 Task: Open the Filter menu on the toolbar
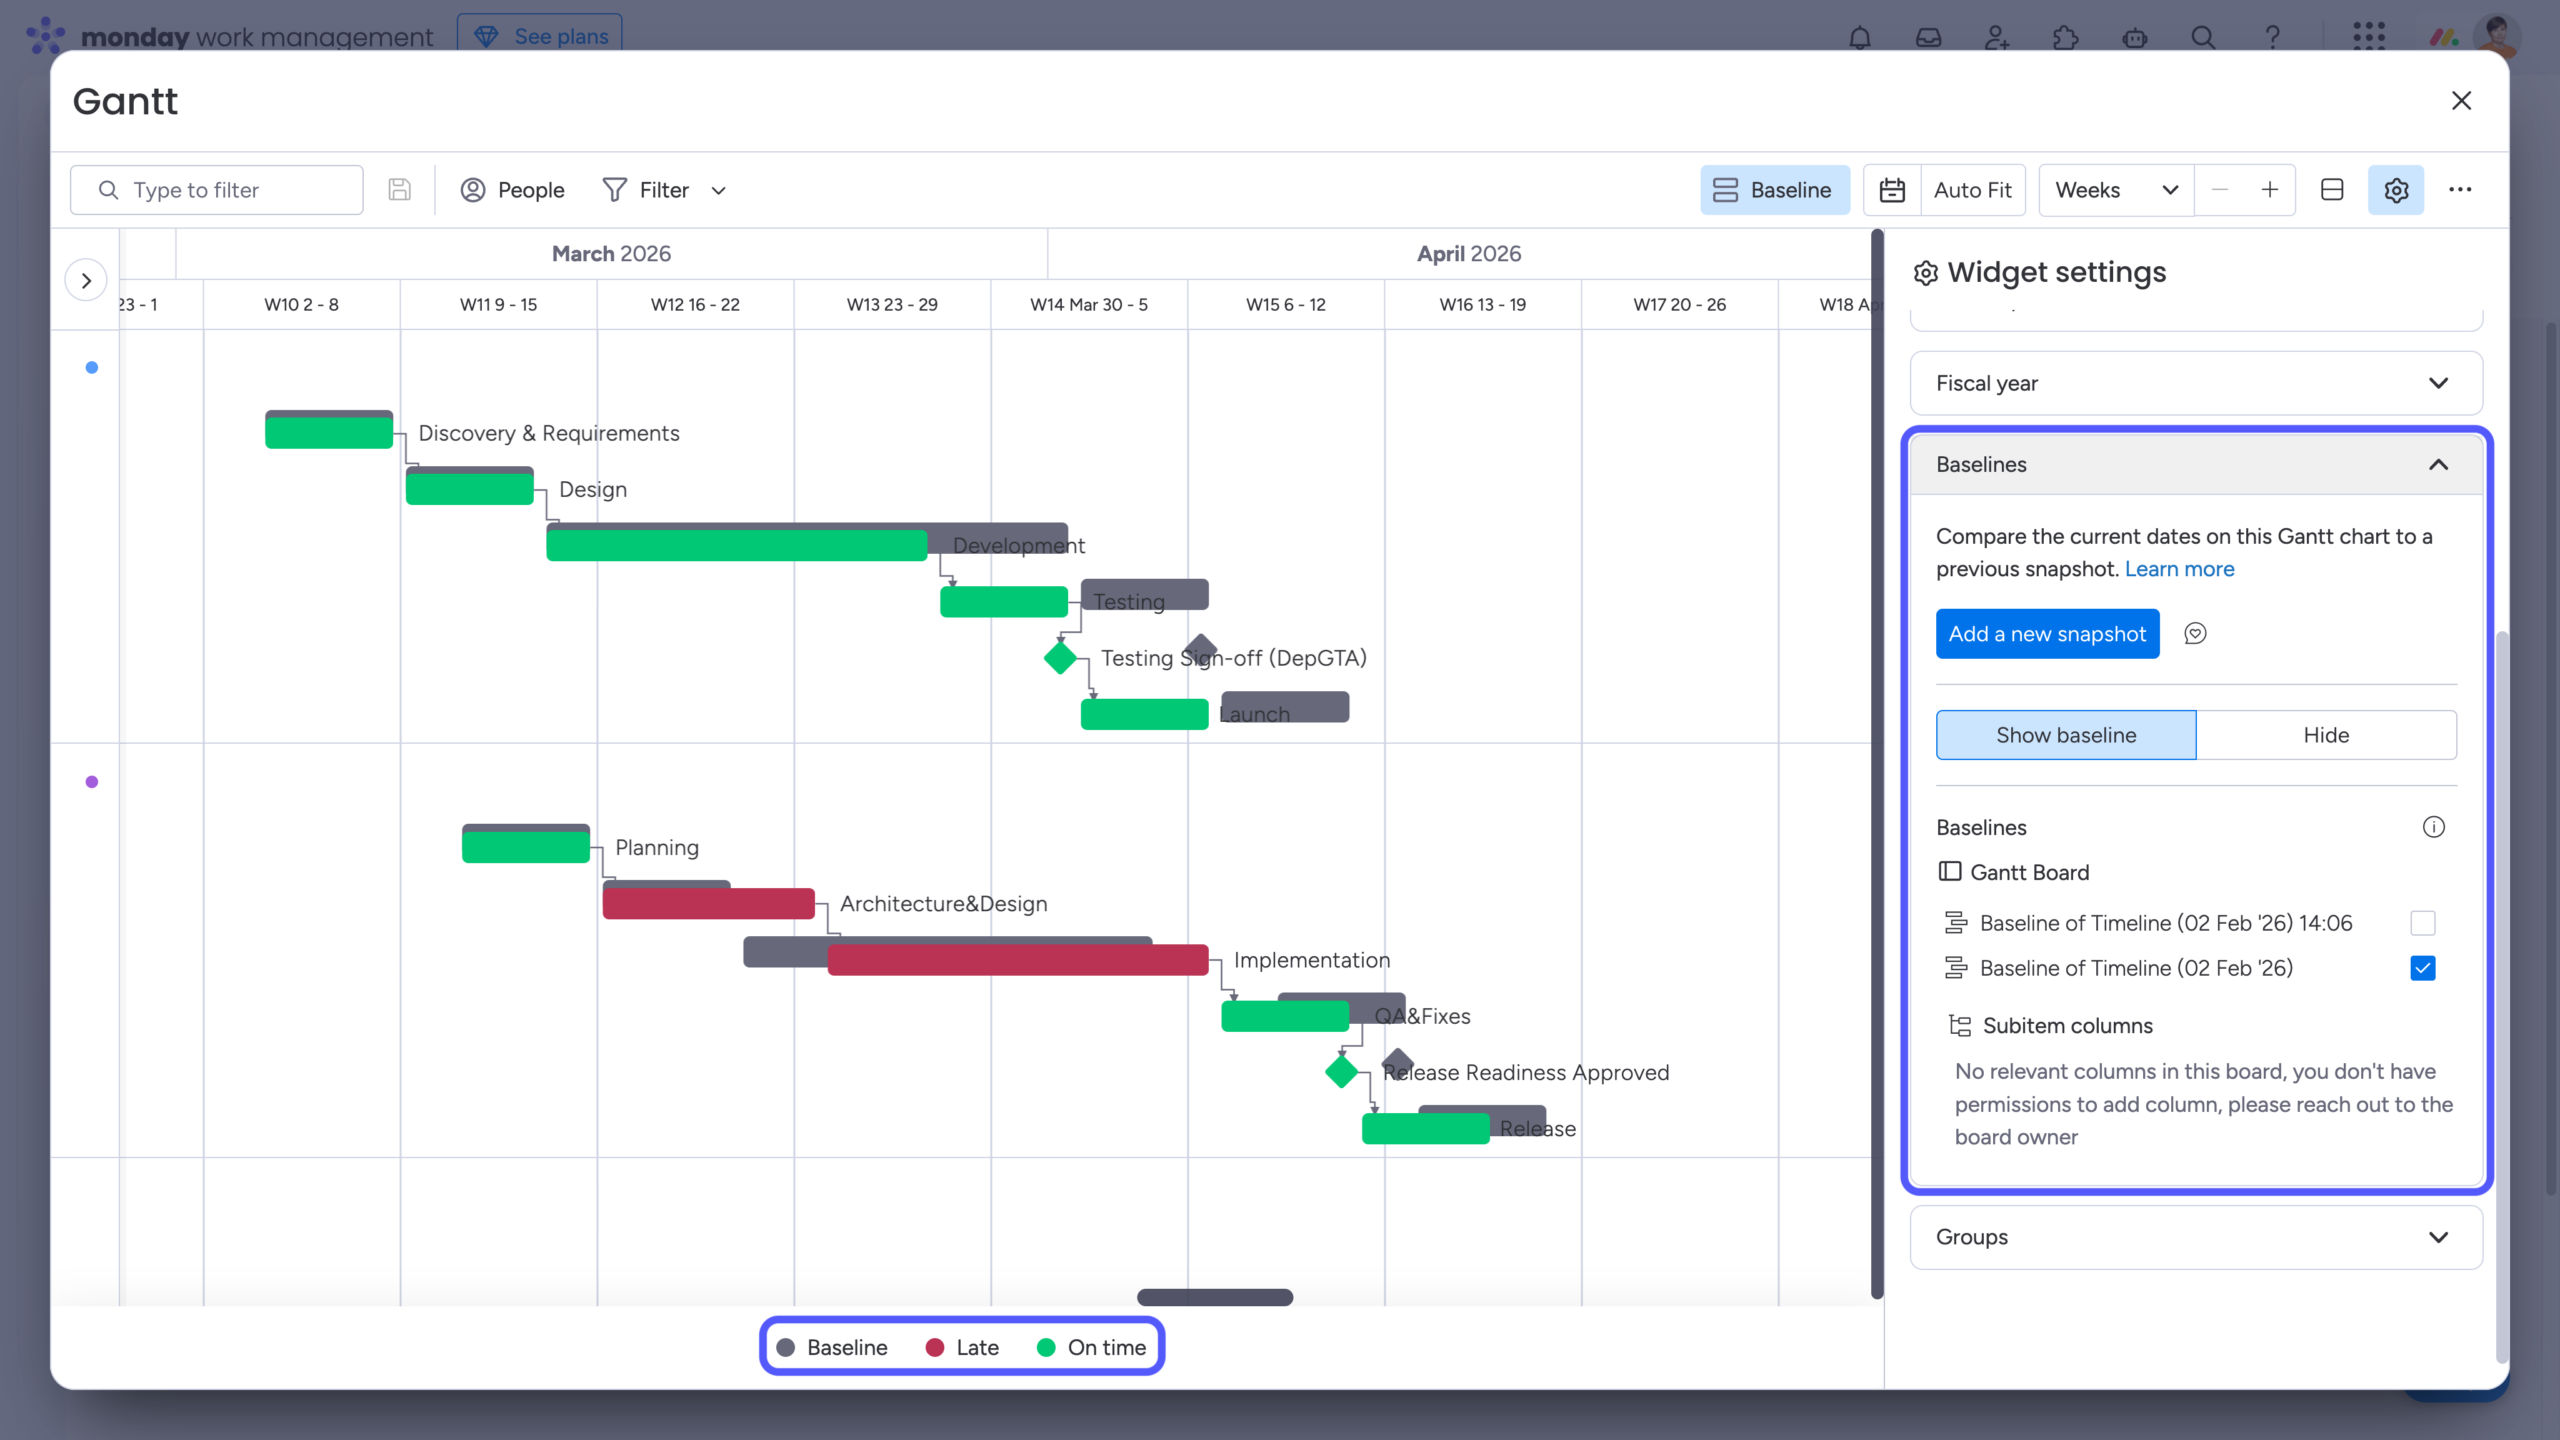(663, 189)
